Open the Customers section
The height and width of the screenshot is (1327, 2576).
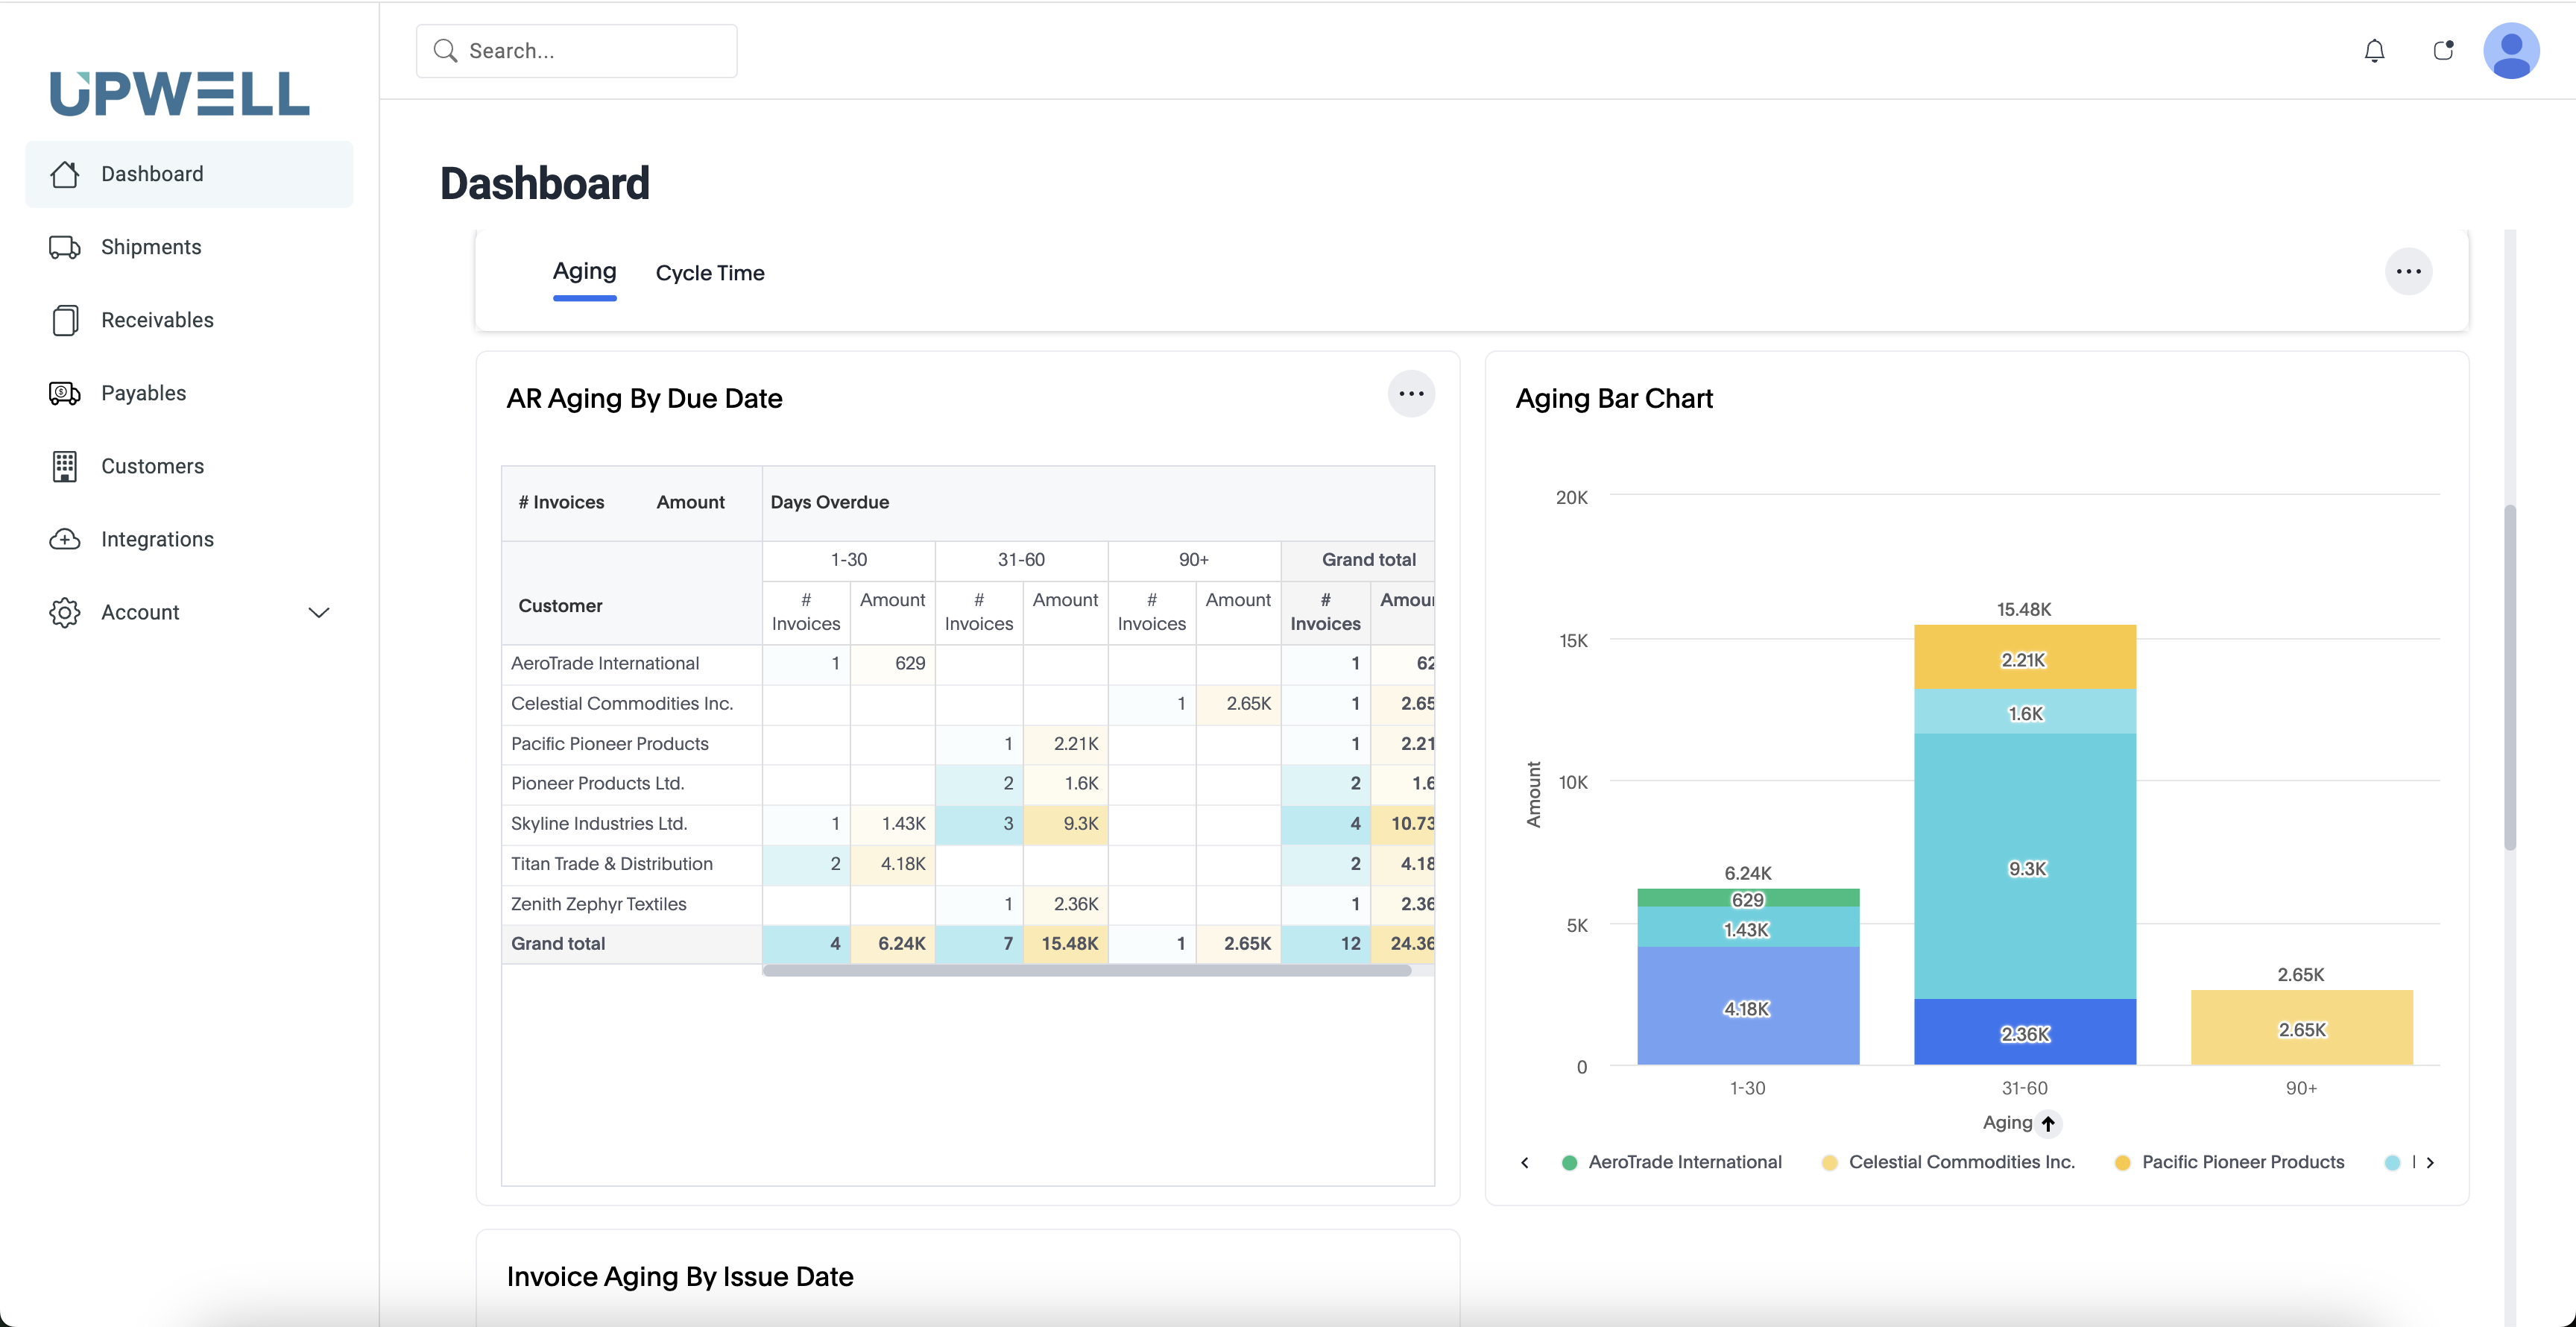pos(151,466)
